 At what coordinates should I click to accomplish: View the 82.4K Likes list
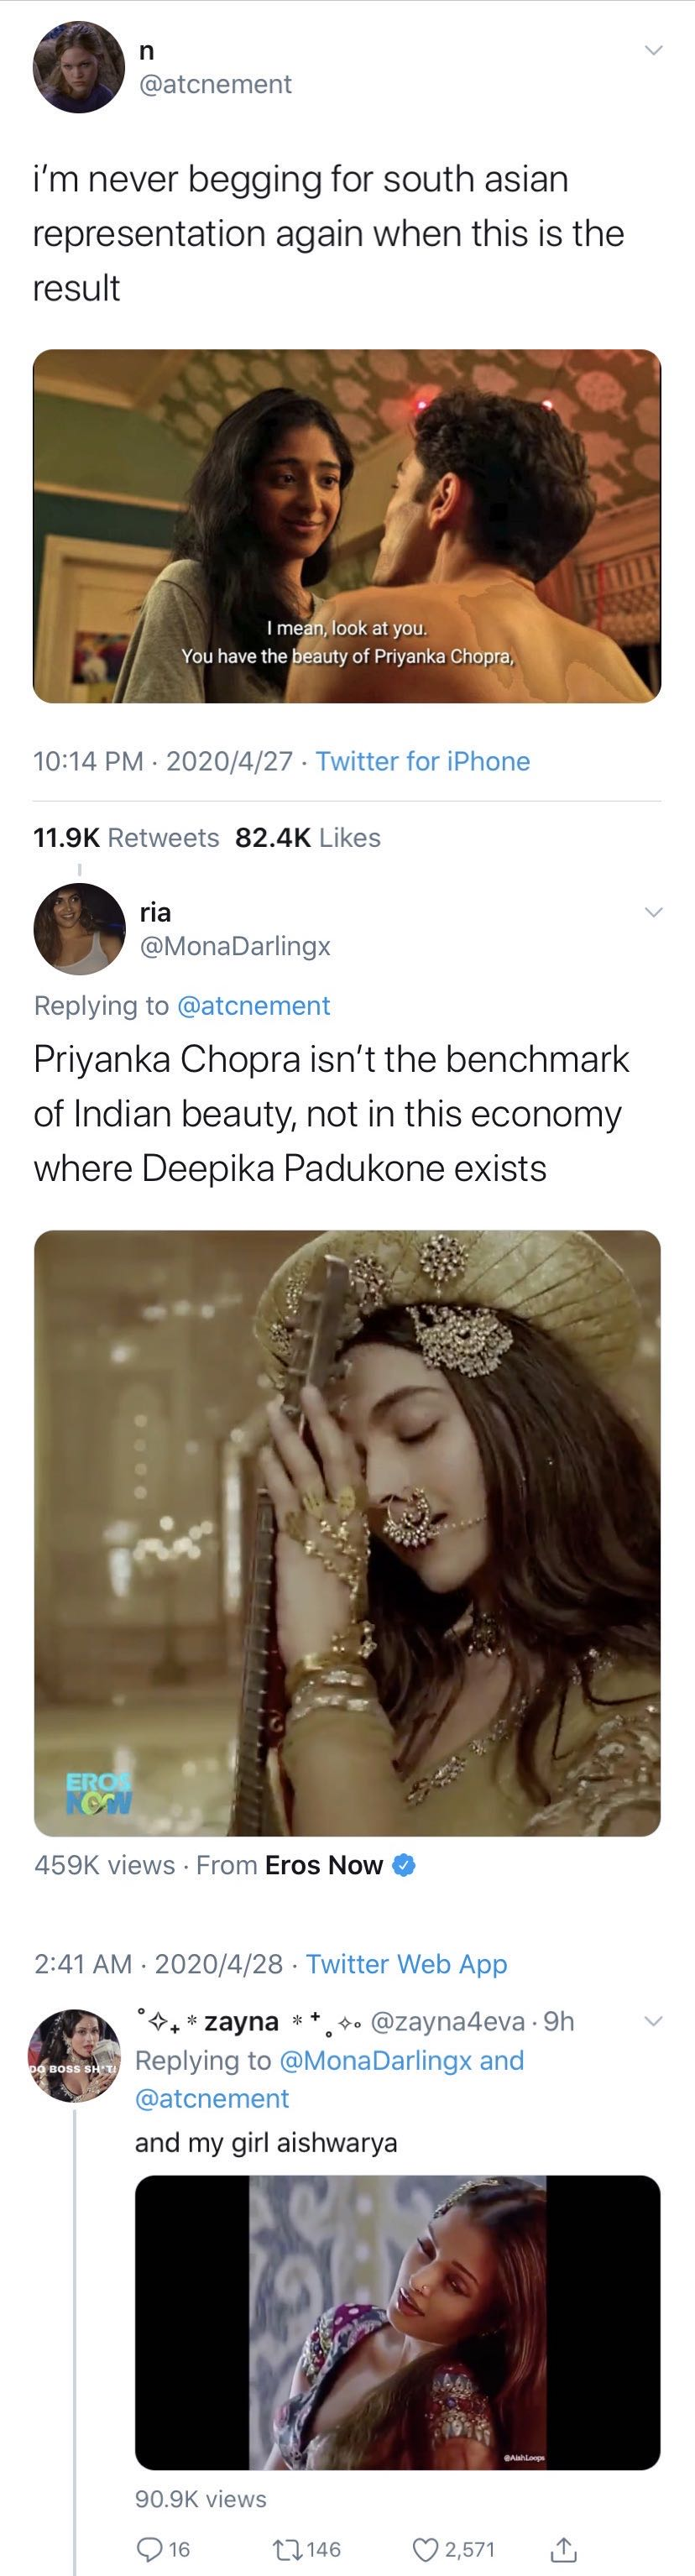point(308,838)
